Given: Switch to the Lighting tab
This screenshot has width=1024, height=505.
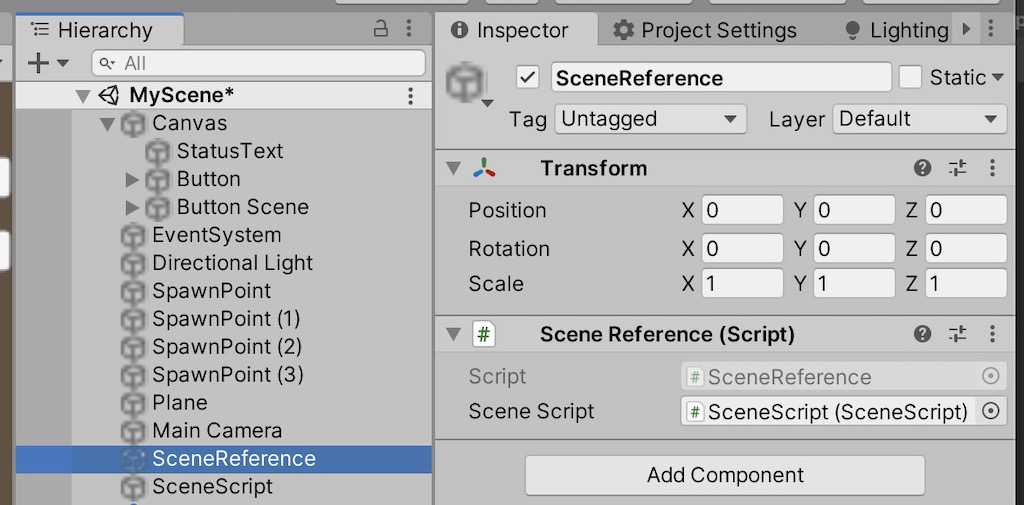Looking at the screenshot, I should (896, 30).
